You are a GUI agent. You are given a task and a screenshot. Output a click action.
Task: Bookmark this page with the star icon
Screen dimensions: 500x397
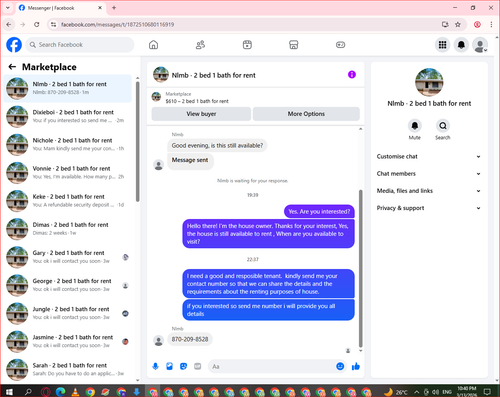click(x=458, y=24)
